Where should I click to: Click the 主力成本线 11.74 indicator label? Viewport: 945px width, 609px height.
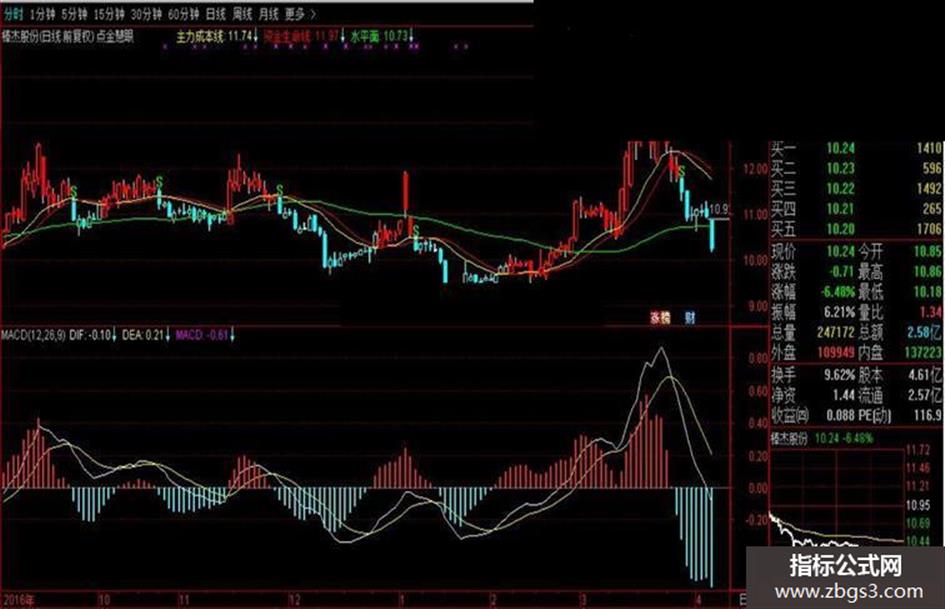click(217, 36)
